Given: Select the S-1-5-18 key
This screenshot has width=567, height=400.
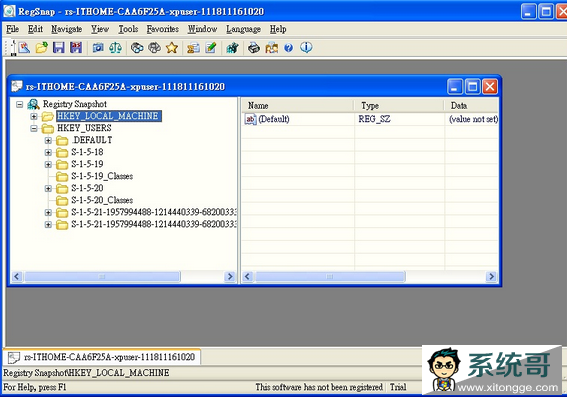Looking at the screenshot, I should [x=87, y=152].
